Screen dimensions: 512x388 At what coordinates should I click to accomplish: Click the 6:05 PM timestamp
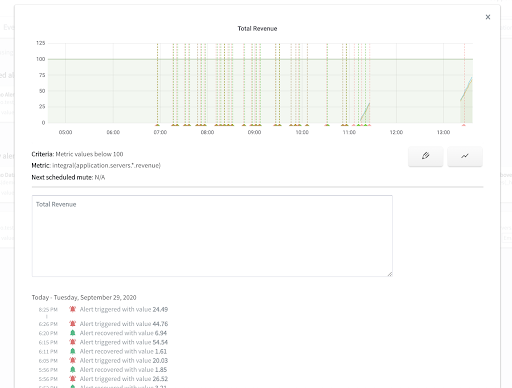point(48,361)
